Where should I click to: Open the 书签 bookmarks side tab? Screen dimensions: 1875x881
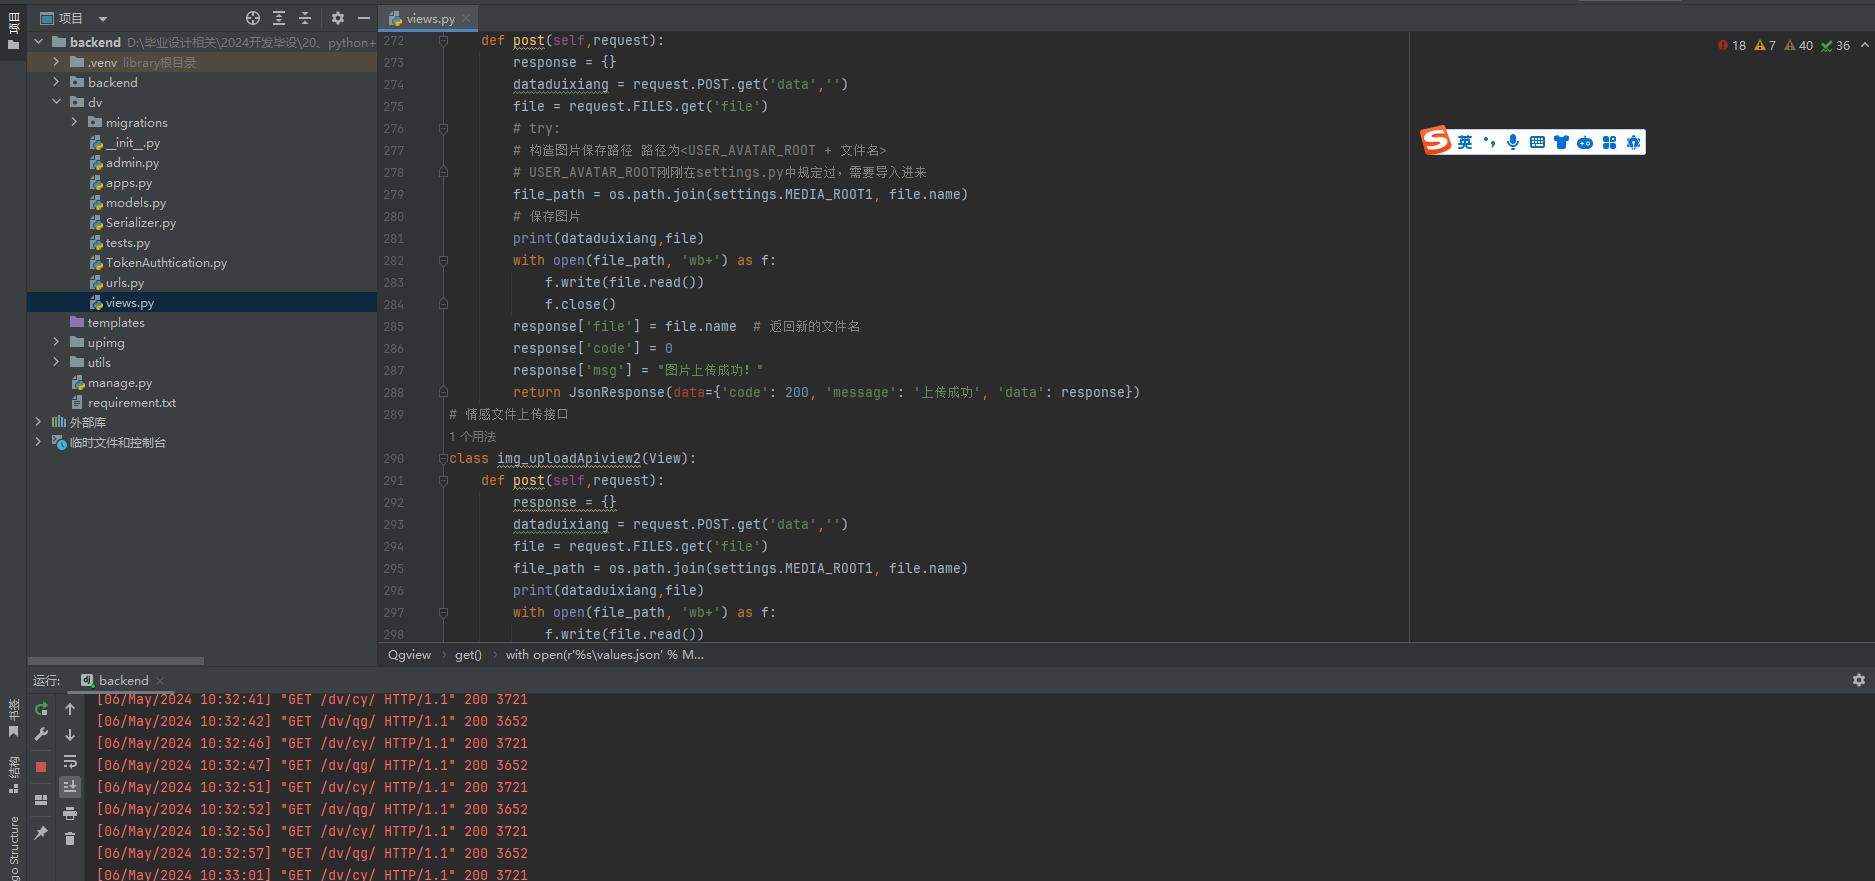13,719
